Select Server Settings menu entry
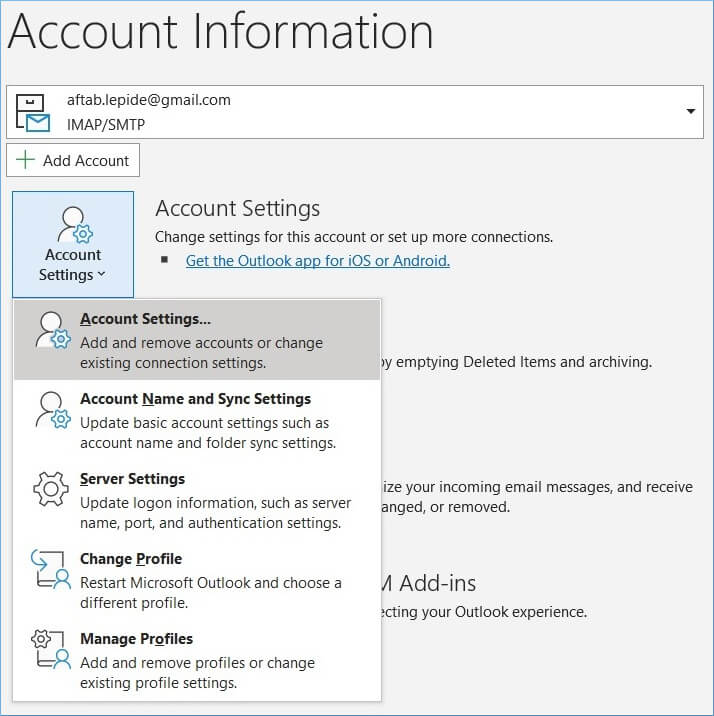 (x=197, y=500)
